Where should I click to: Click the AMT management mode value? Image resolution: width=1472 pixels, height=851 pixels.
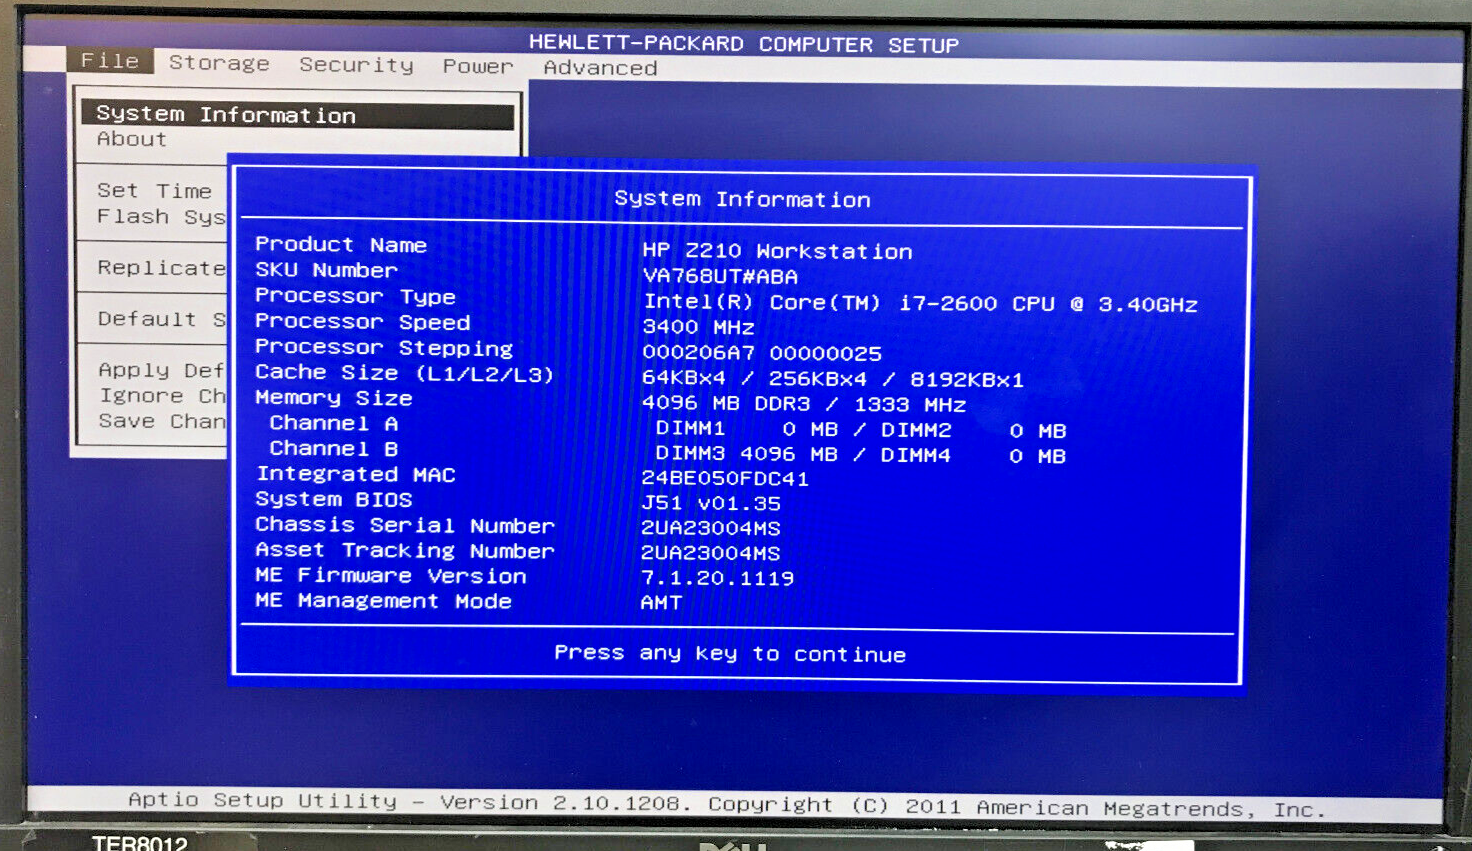click(x=661, y=603)
